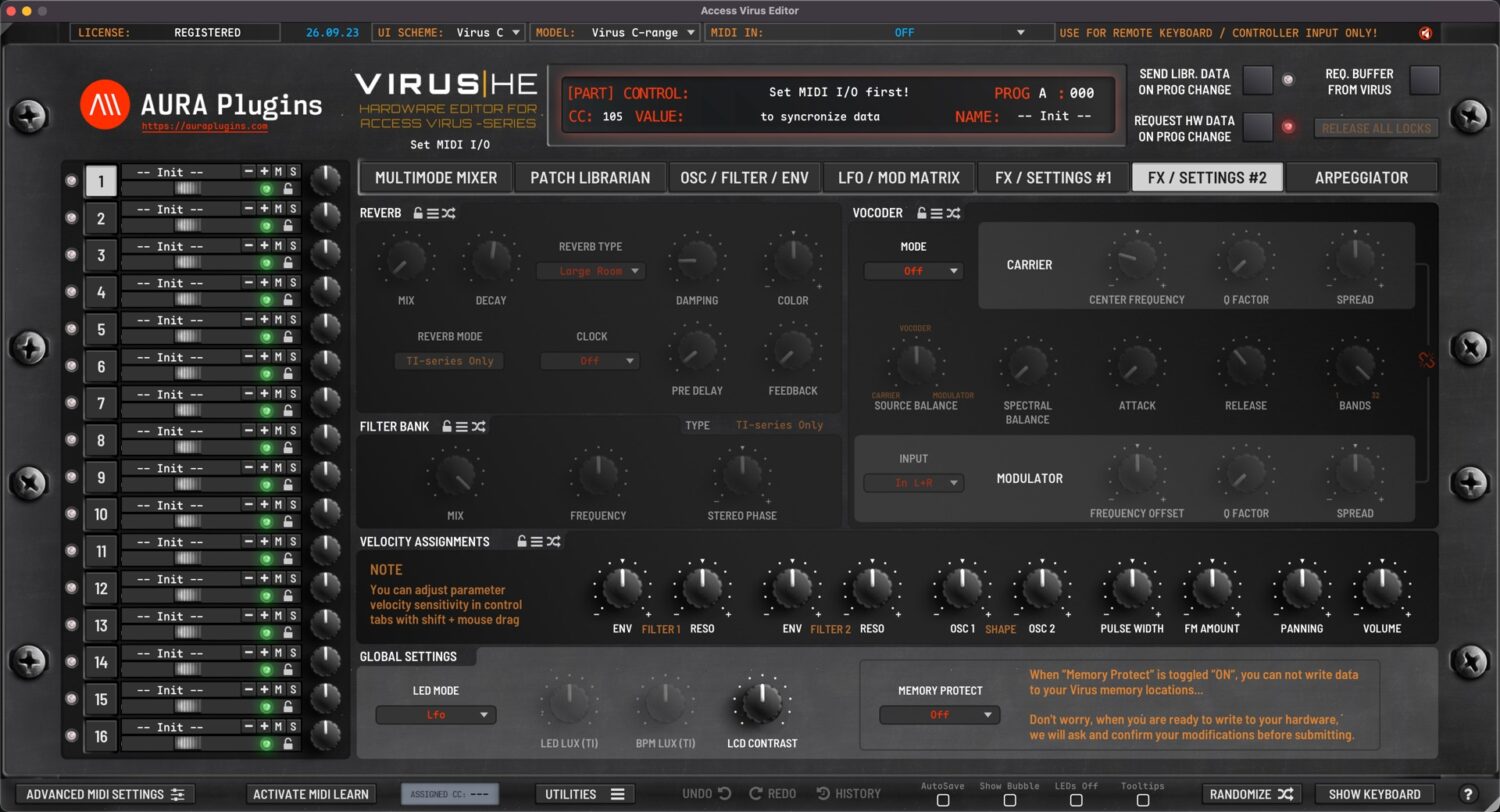
Task: Open the LFO / Mod Matrix tab
Action: (x=898, y=178)
